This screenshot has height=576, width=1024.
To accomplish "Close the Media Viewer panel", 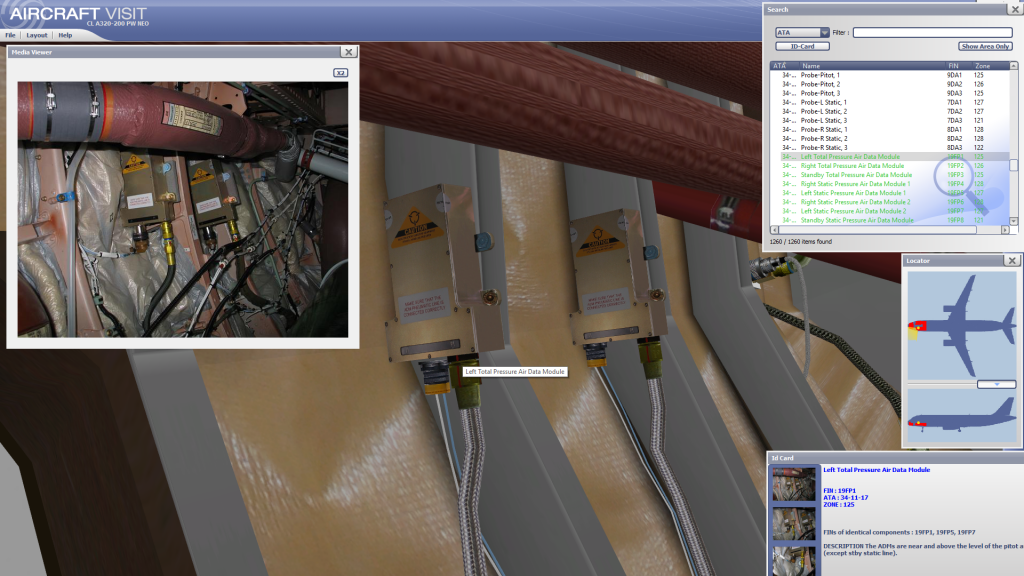I will [x=349, y=52].
